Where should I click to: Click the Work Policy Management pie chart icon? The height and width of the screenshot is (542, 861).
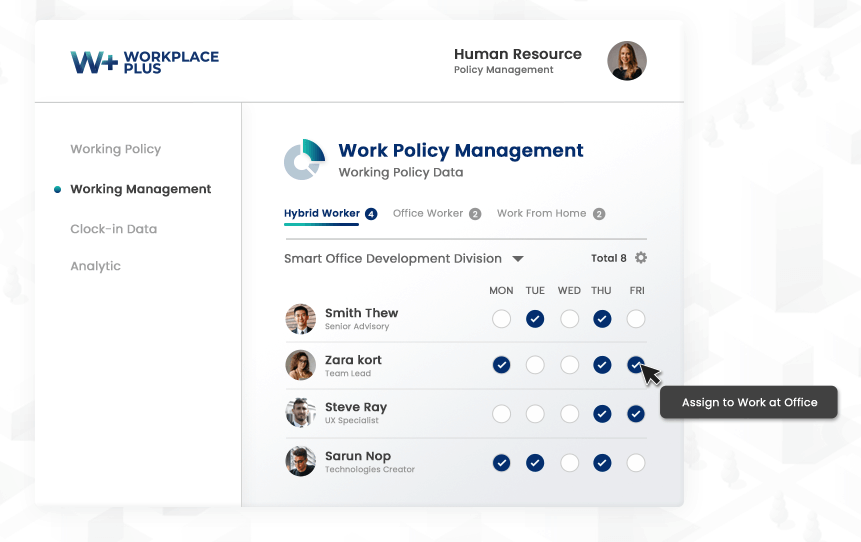305,160
